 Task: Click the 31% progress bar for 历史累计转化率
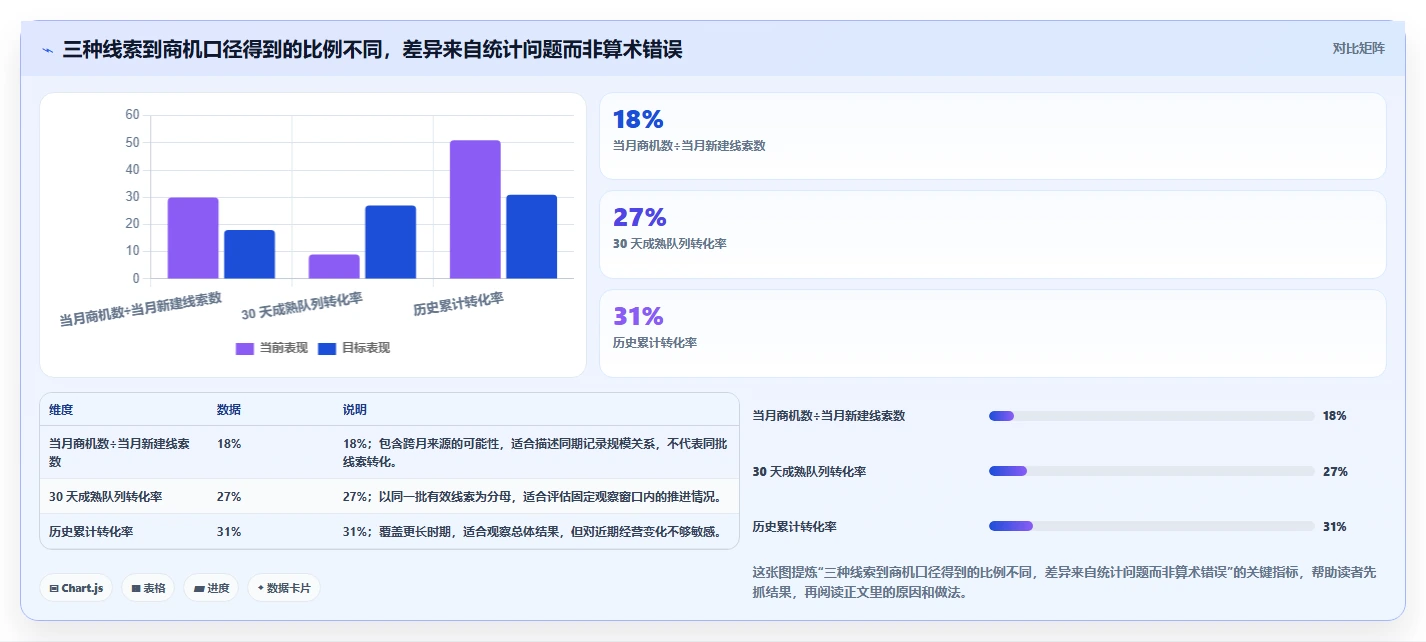pos(1151,526)
